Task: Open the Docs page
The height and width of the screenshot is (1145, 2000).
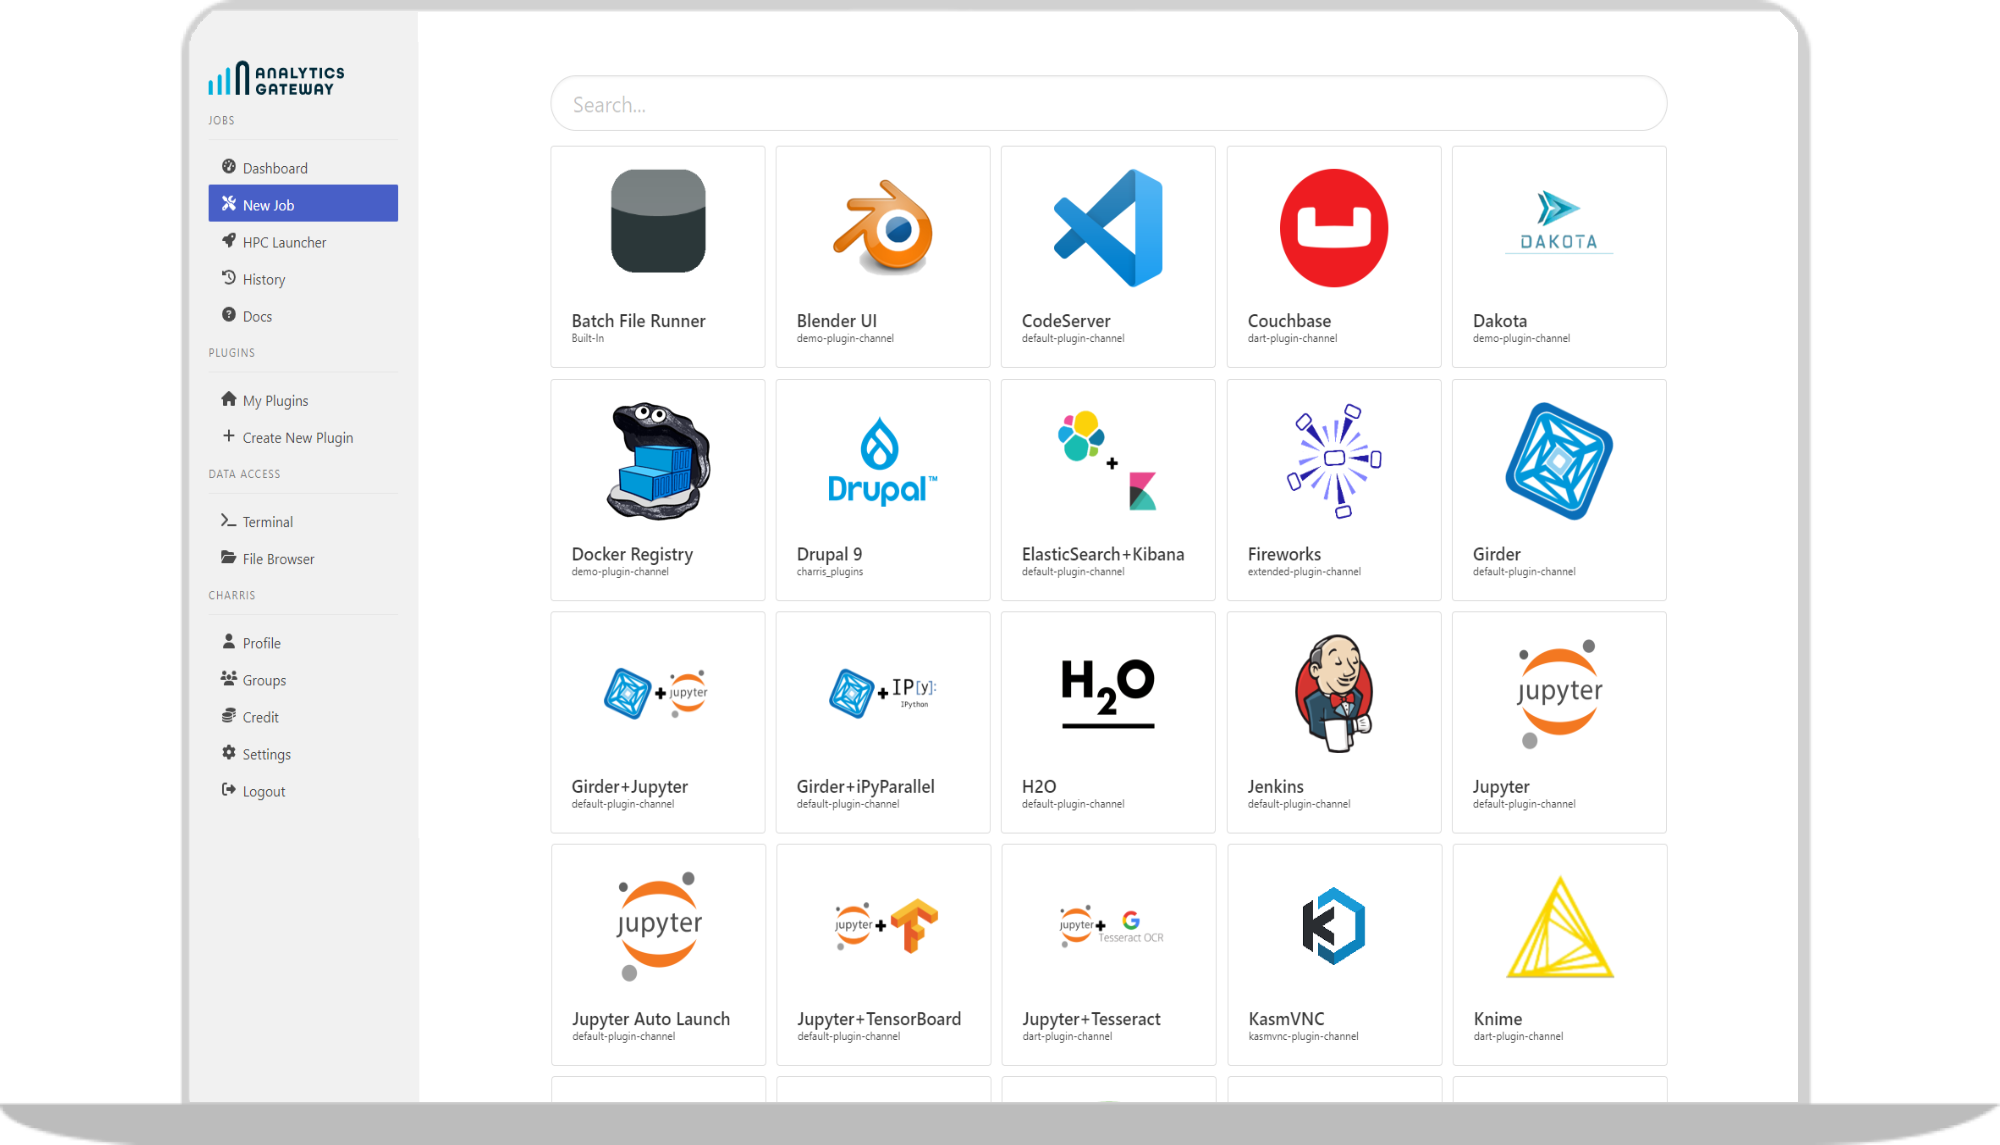Action: [x=303, y=315]
